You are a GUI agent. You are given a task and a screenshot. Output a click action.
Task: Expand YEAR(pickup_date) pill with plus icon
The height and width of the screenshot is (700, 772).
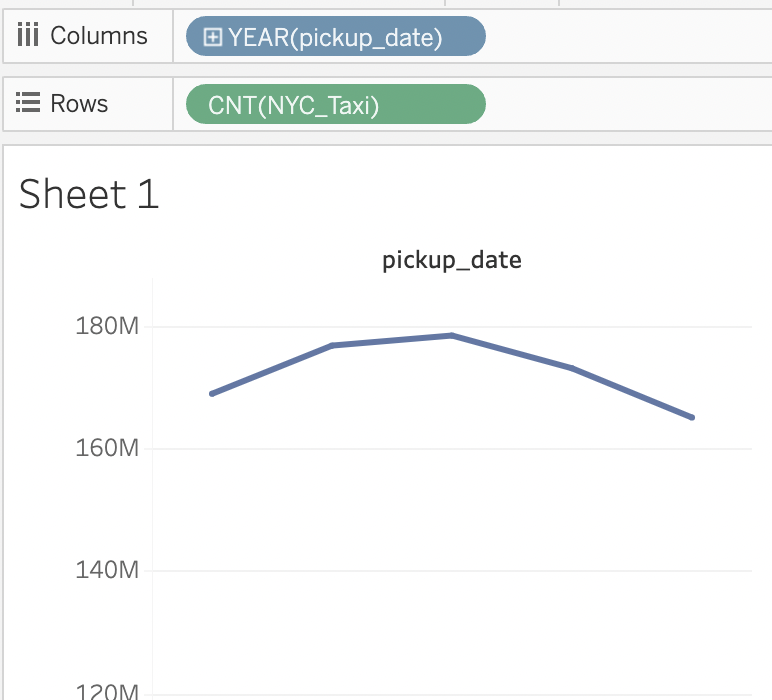[213, 37]
